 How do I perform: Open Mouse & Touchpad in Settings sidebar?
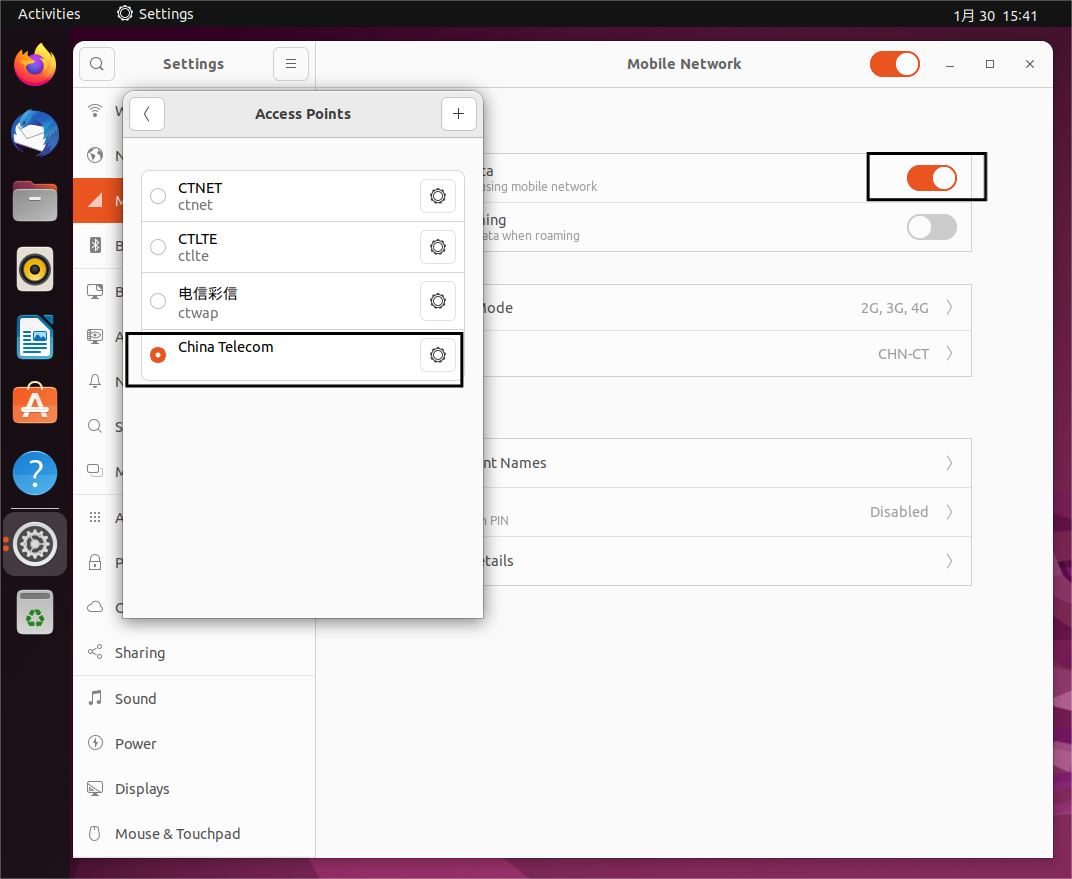pos(194,834)
